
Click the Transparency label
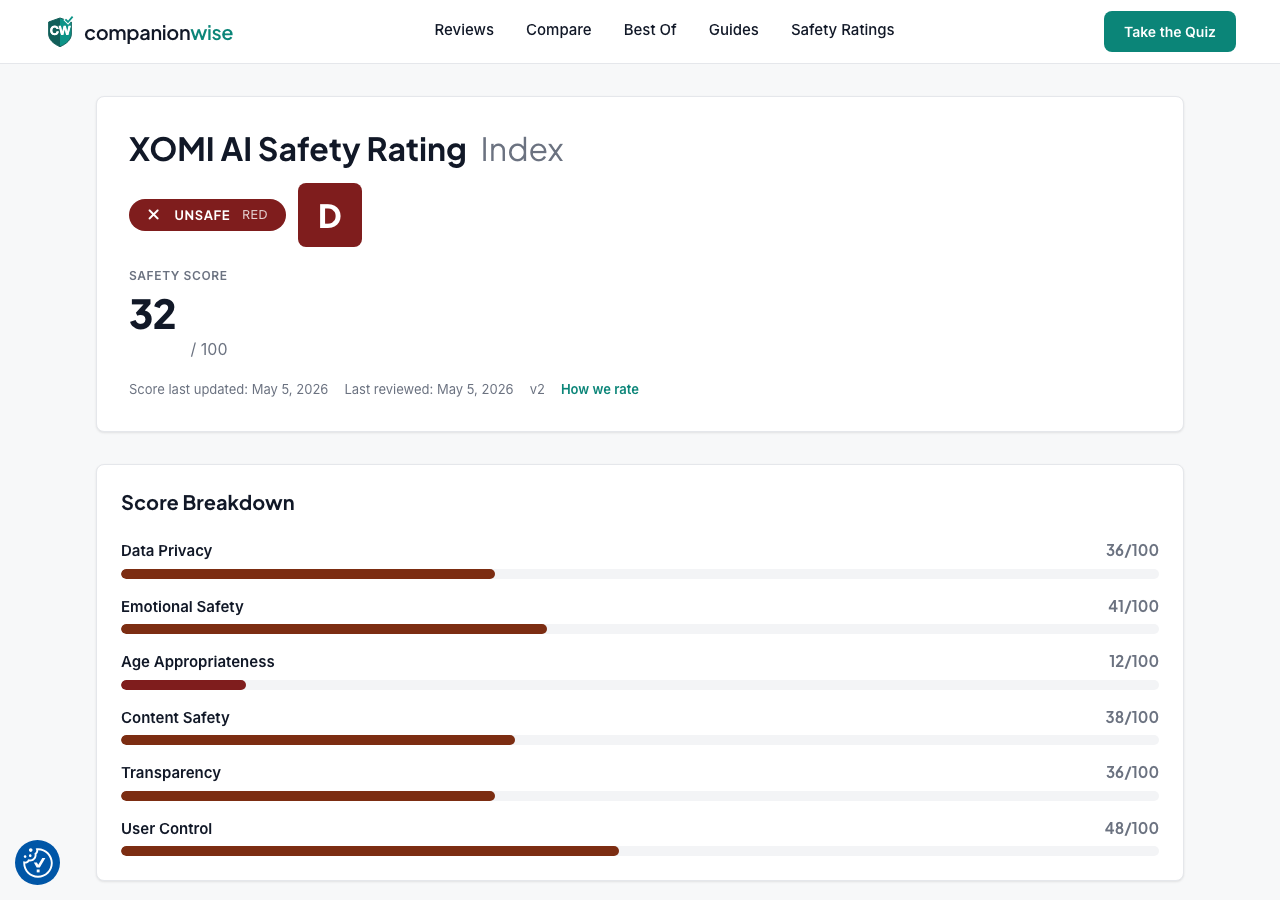click(171, 773)
